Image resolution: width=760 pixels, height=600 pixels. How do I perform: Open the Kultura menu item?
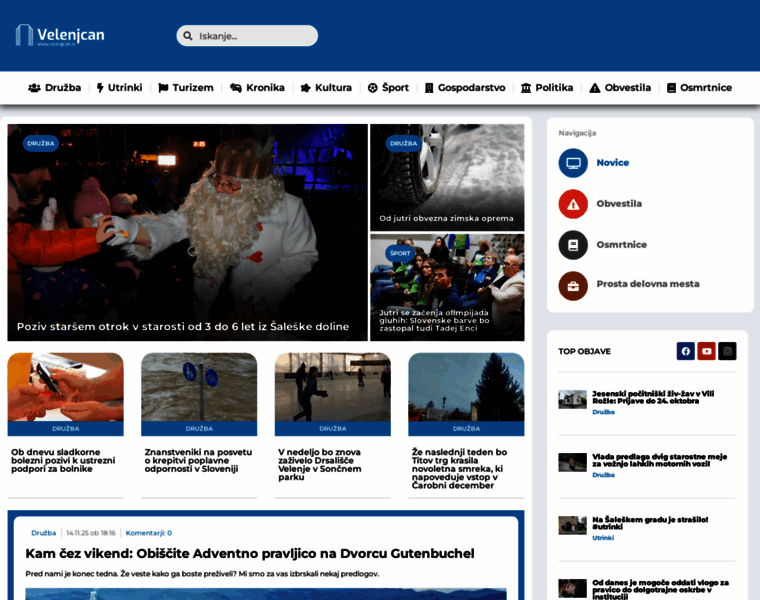point(326,88)
